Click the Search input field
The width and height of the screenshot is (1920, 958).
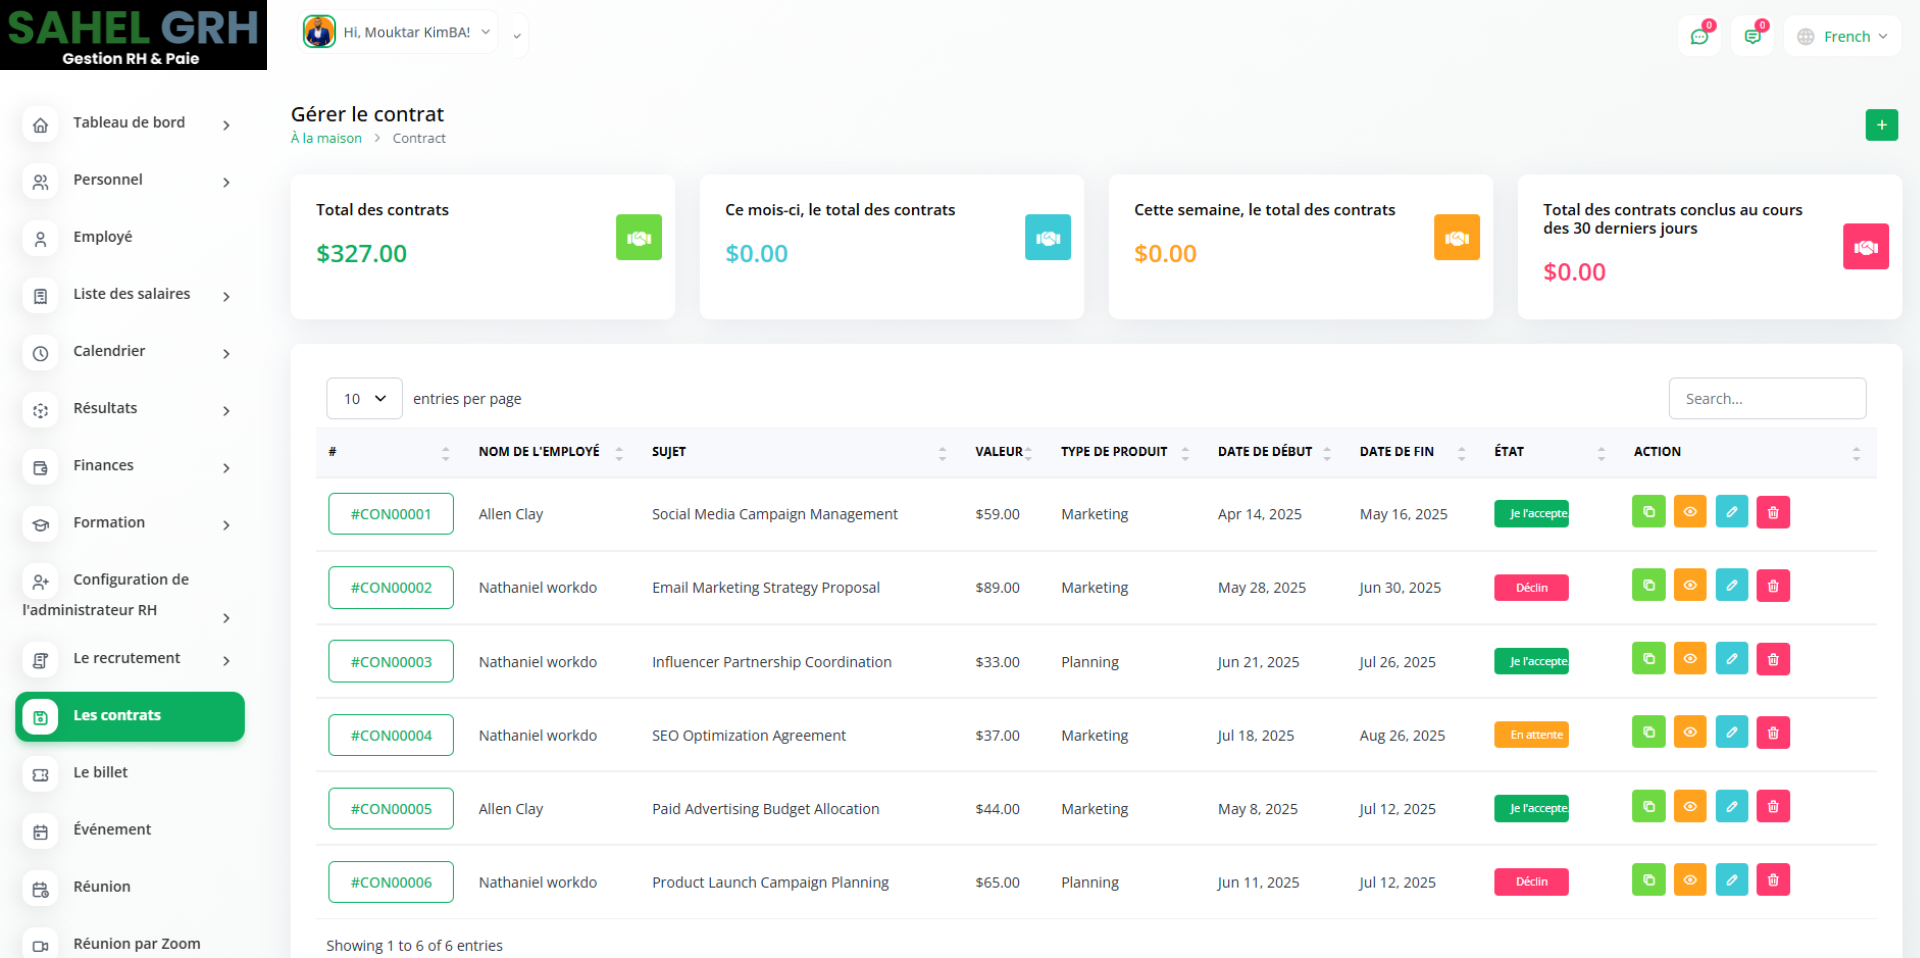pos(1766,399)
